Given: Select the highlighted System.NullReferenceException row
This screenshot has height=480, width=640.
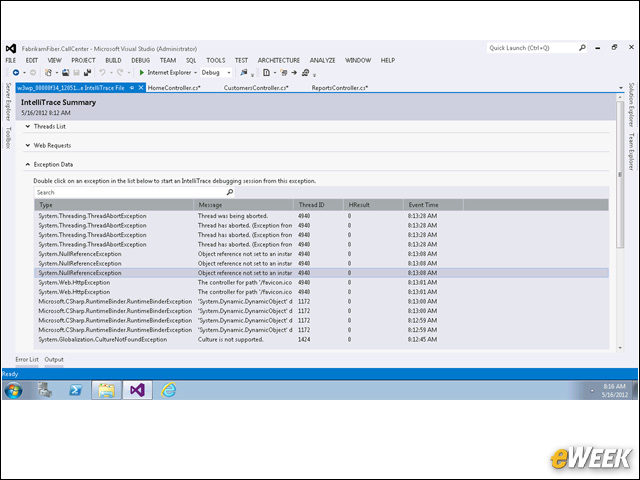Looking at the screenshot, I should click(321, 273).
